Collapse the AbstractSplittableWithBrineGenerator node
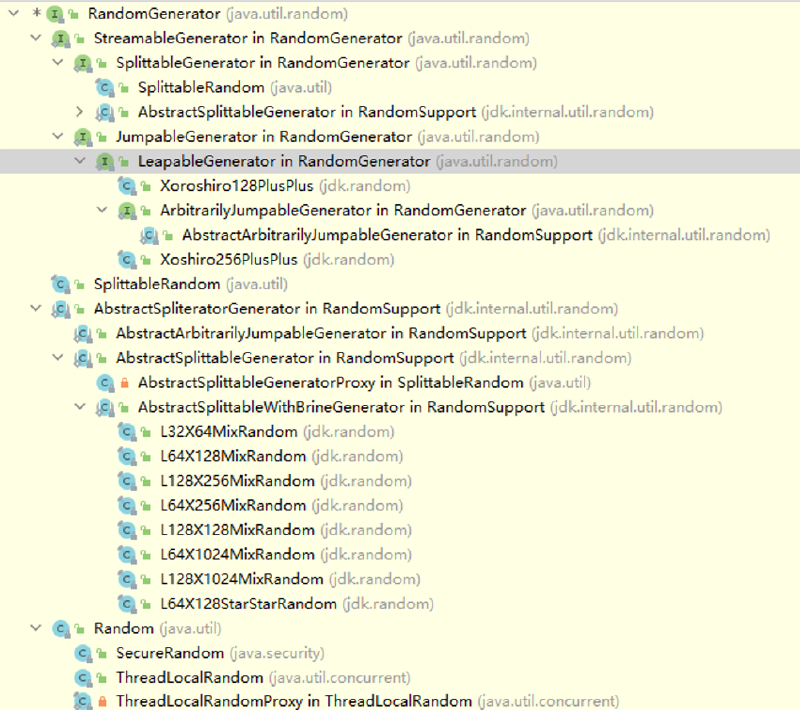Viewport: 800px width, 710px height. coord(80,408)
